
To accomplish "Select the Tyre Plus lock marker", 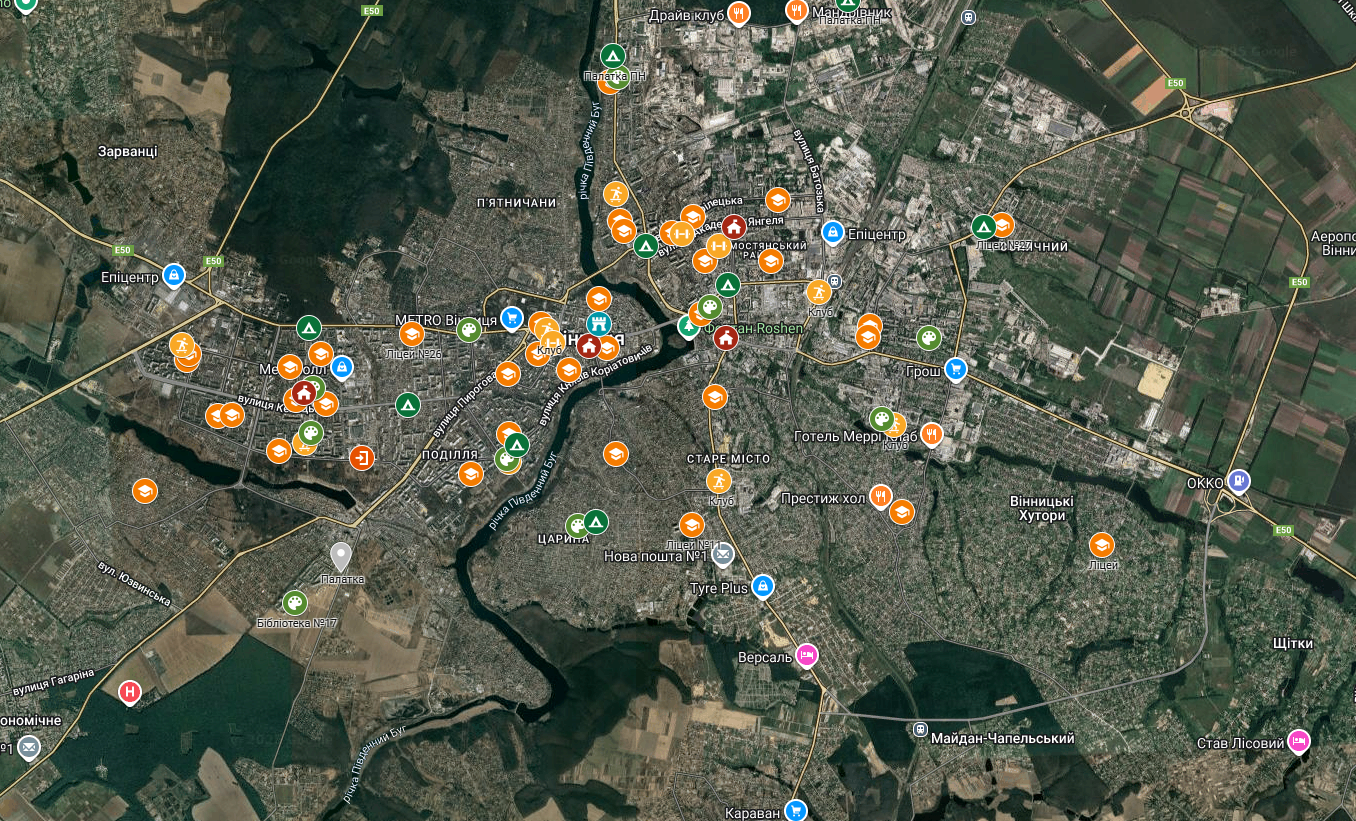I will coord(762,585).
